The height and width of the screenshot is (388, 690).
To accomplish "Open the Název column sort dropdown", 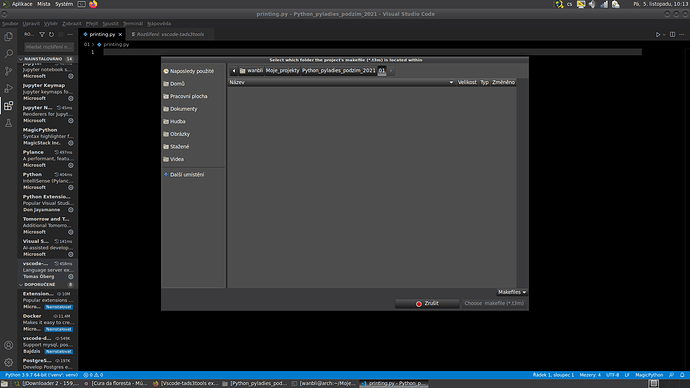I will pos(451,82).
